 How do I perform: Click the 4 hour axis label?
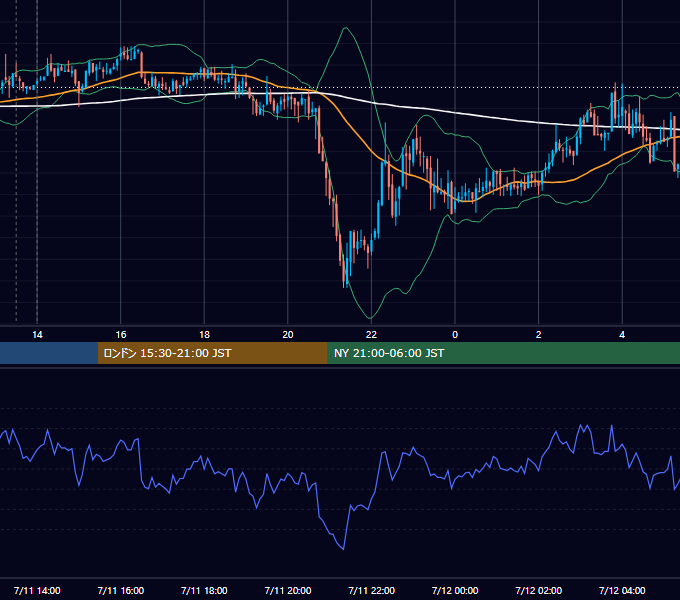(x=622, y=335)
